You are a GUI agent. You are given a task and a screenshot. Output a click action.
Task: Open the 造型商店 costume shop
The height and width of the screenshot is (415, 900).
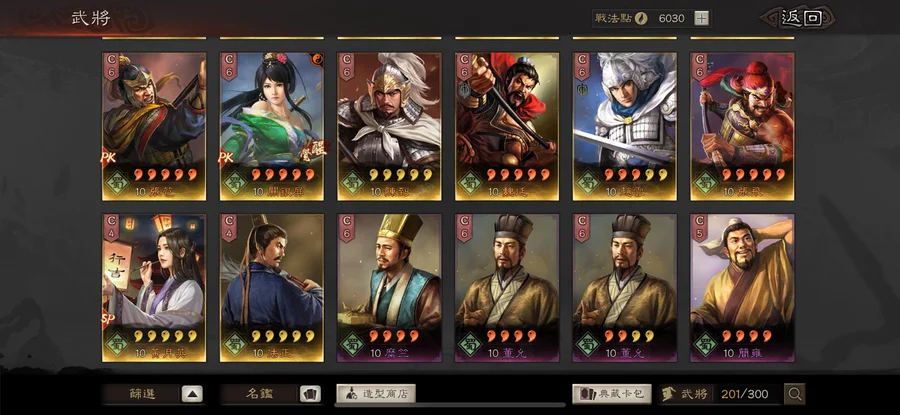pos(375,394)
